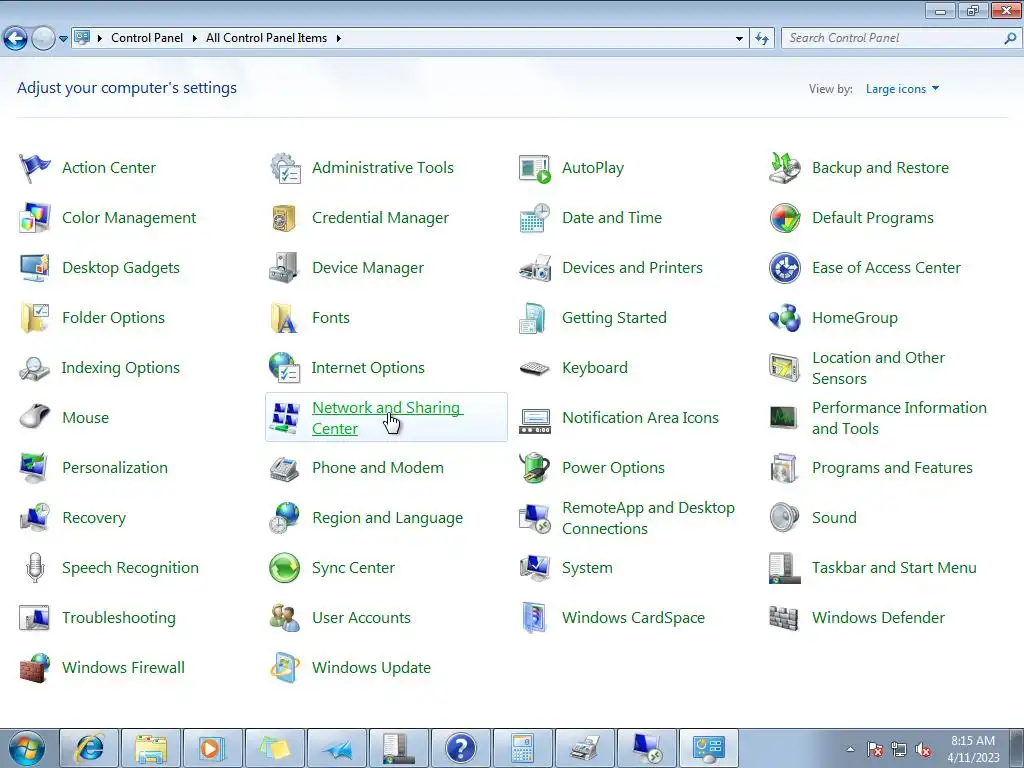Expand the arrow before the Control Panel breadcrumb
This screenshot has height=768, width=1024.
[100, 39]
